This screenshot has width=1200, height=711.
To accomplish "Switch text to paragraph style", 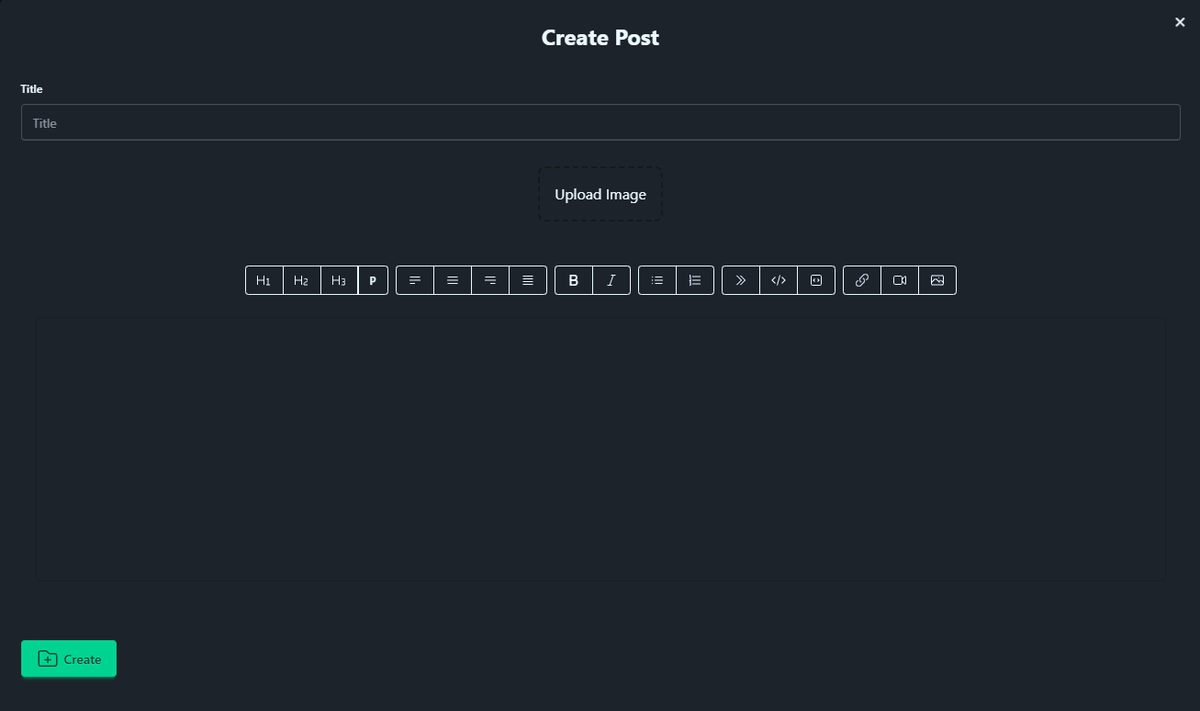I will (373, 280).
